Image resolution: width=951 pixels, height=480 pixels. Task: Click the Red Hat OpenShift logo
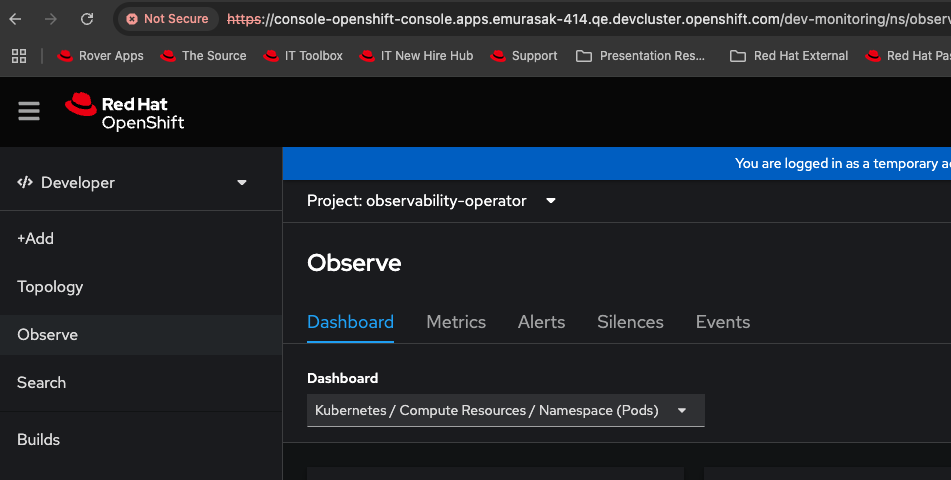point(125,112)
